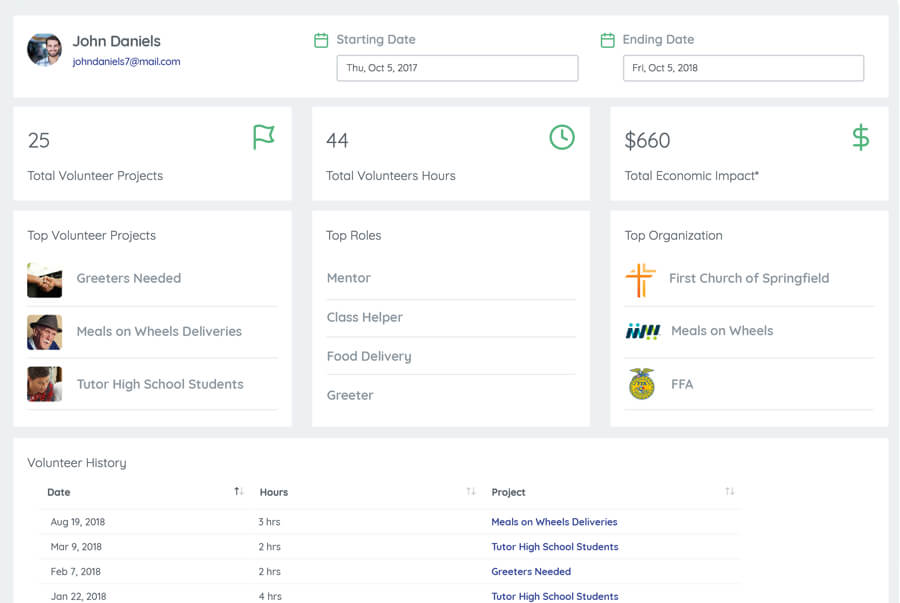Select the Meals on Wheels organization logo
This screenshot has height=603, width=900.
(643, 331)
